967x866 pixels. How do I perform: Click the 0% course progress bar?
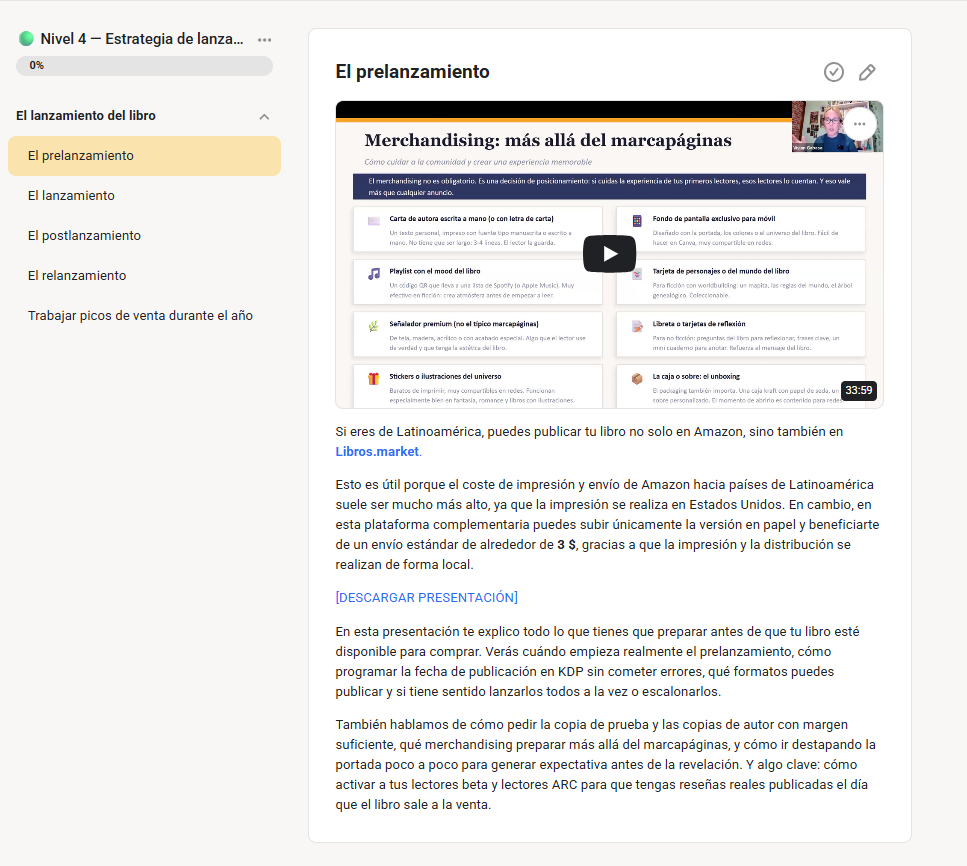click(144, 66)
